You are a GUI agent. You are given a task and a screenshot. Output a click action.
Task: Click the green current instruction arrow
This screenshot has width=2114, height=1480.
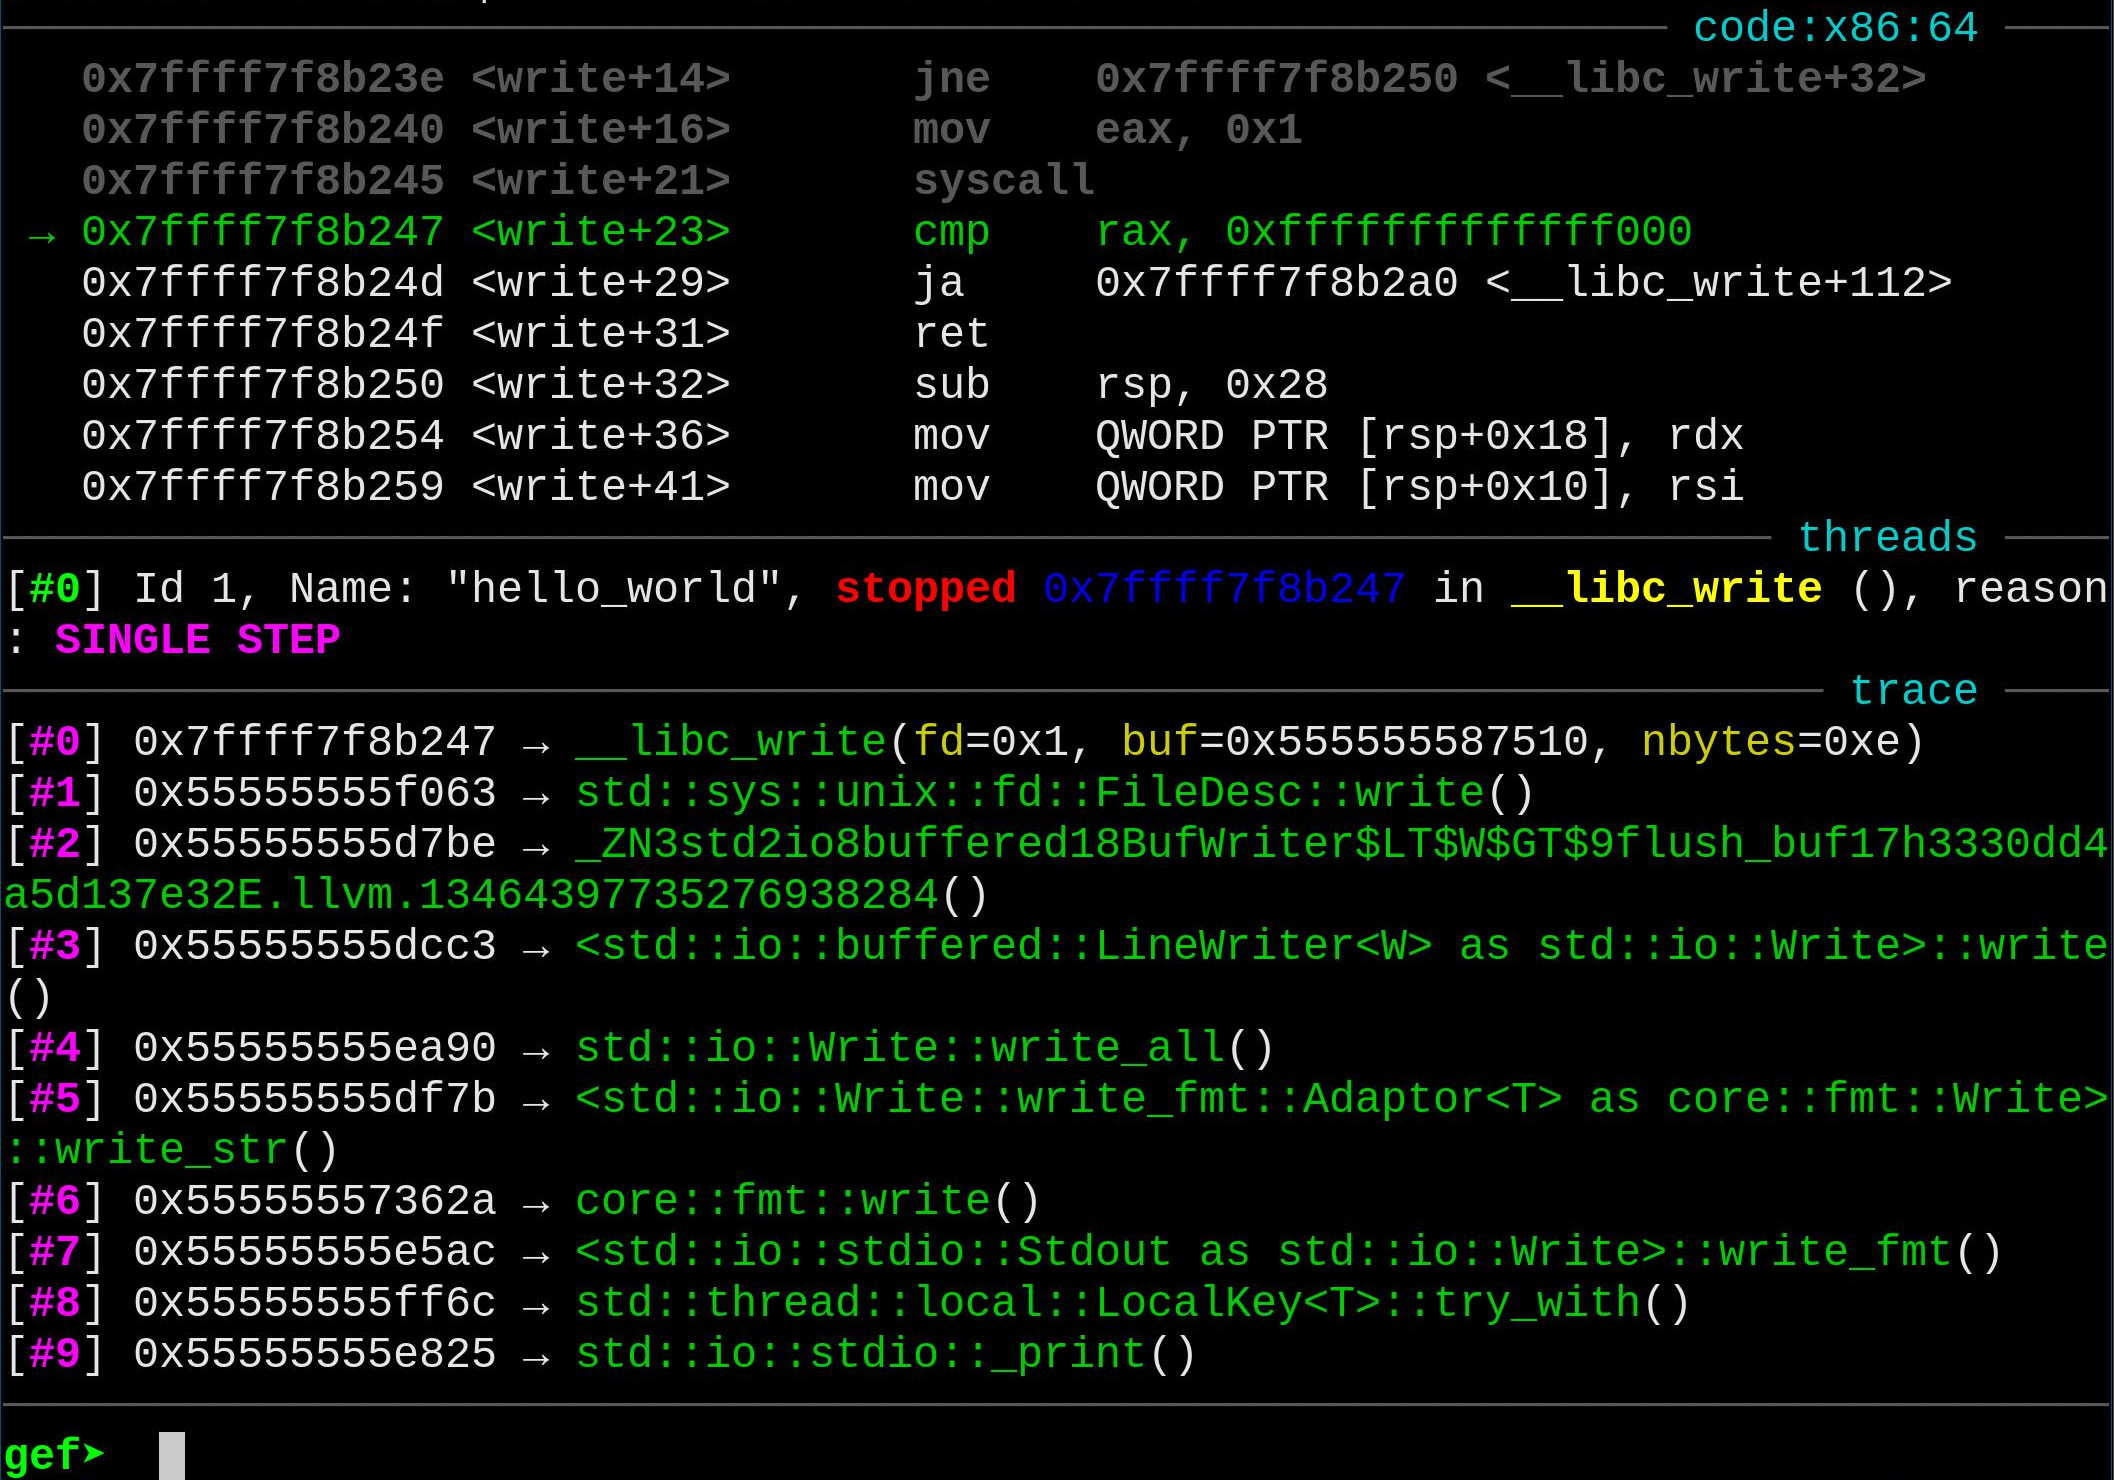tap(42, 235)
